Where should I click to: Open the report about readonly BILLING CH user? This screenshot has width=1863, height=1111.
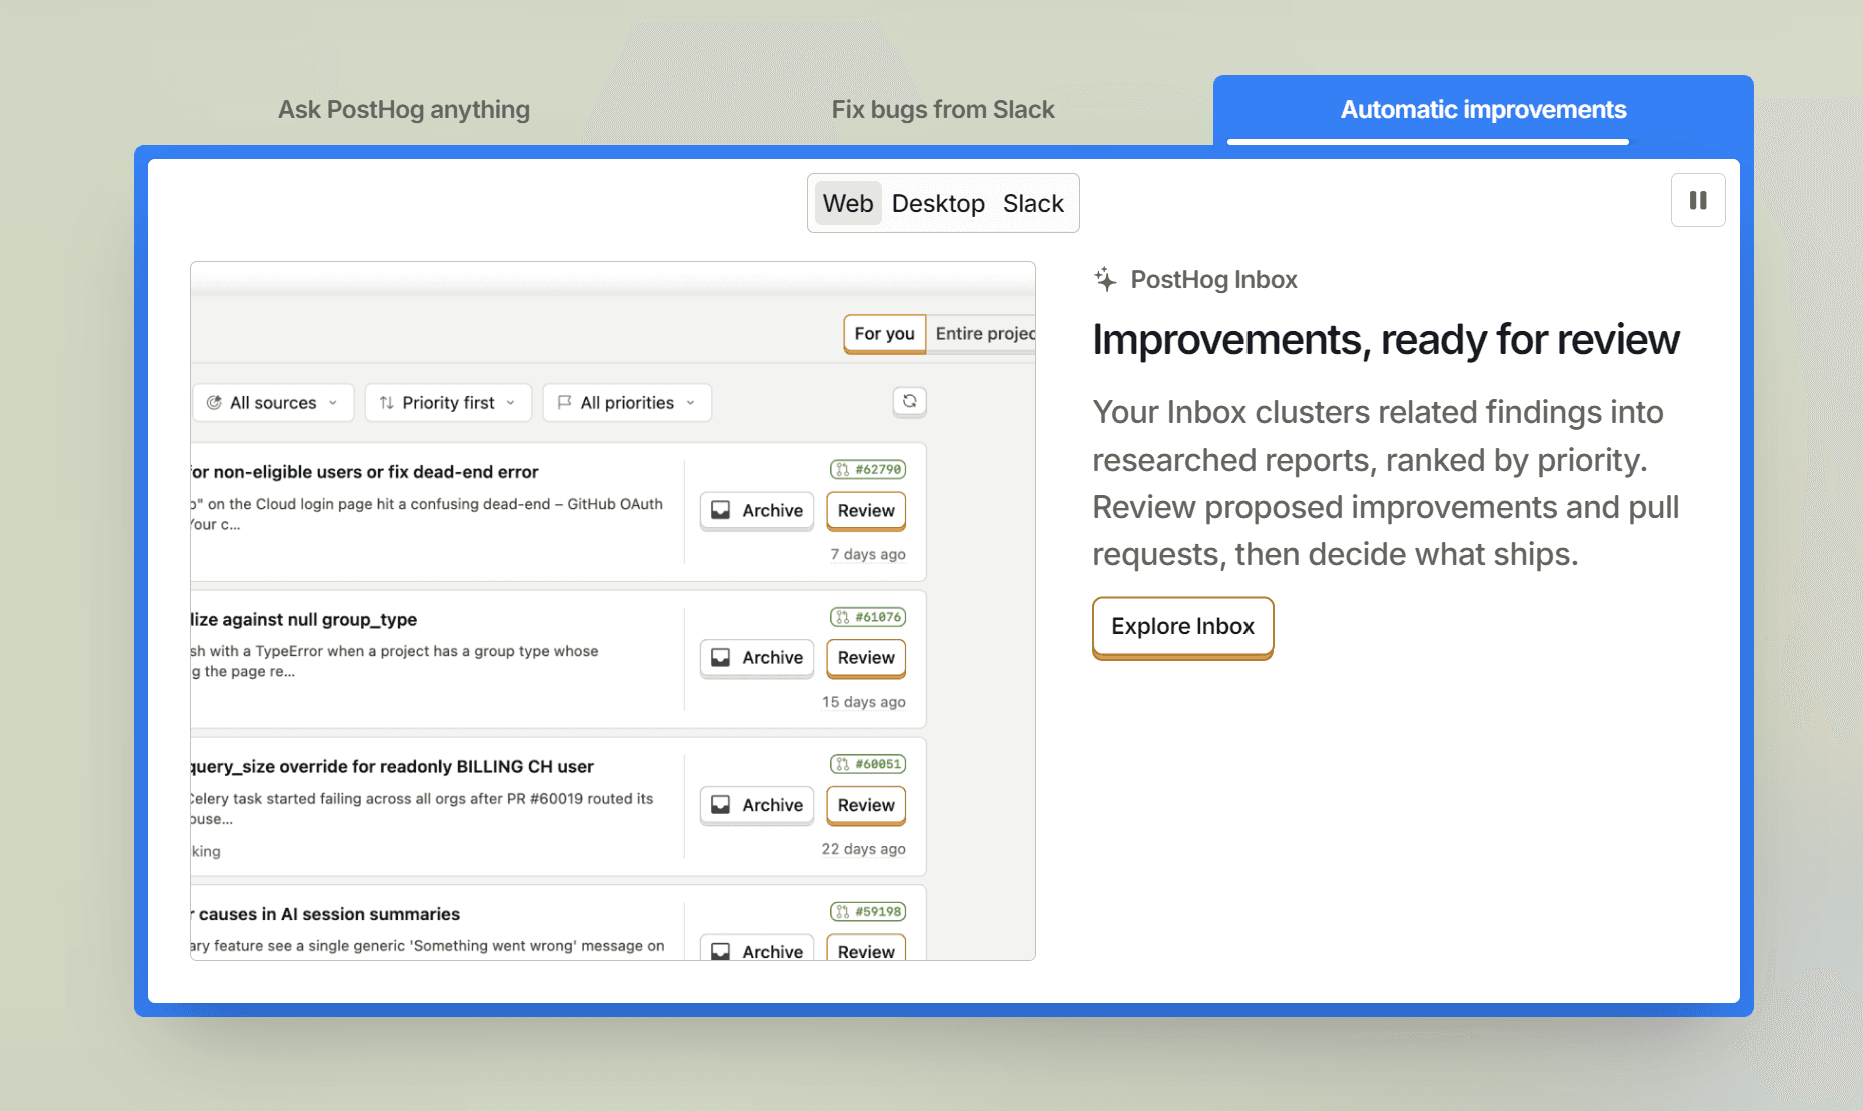[x=392, y=767]
